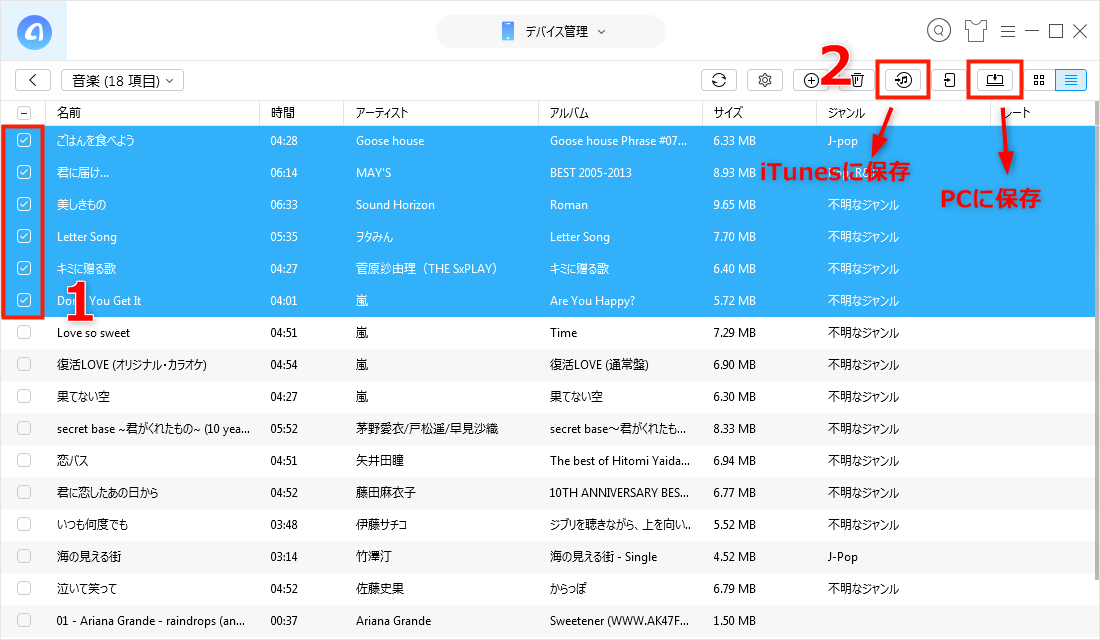Click artist 藤田麻衣子

386,493
